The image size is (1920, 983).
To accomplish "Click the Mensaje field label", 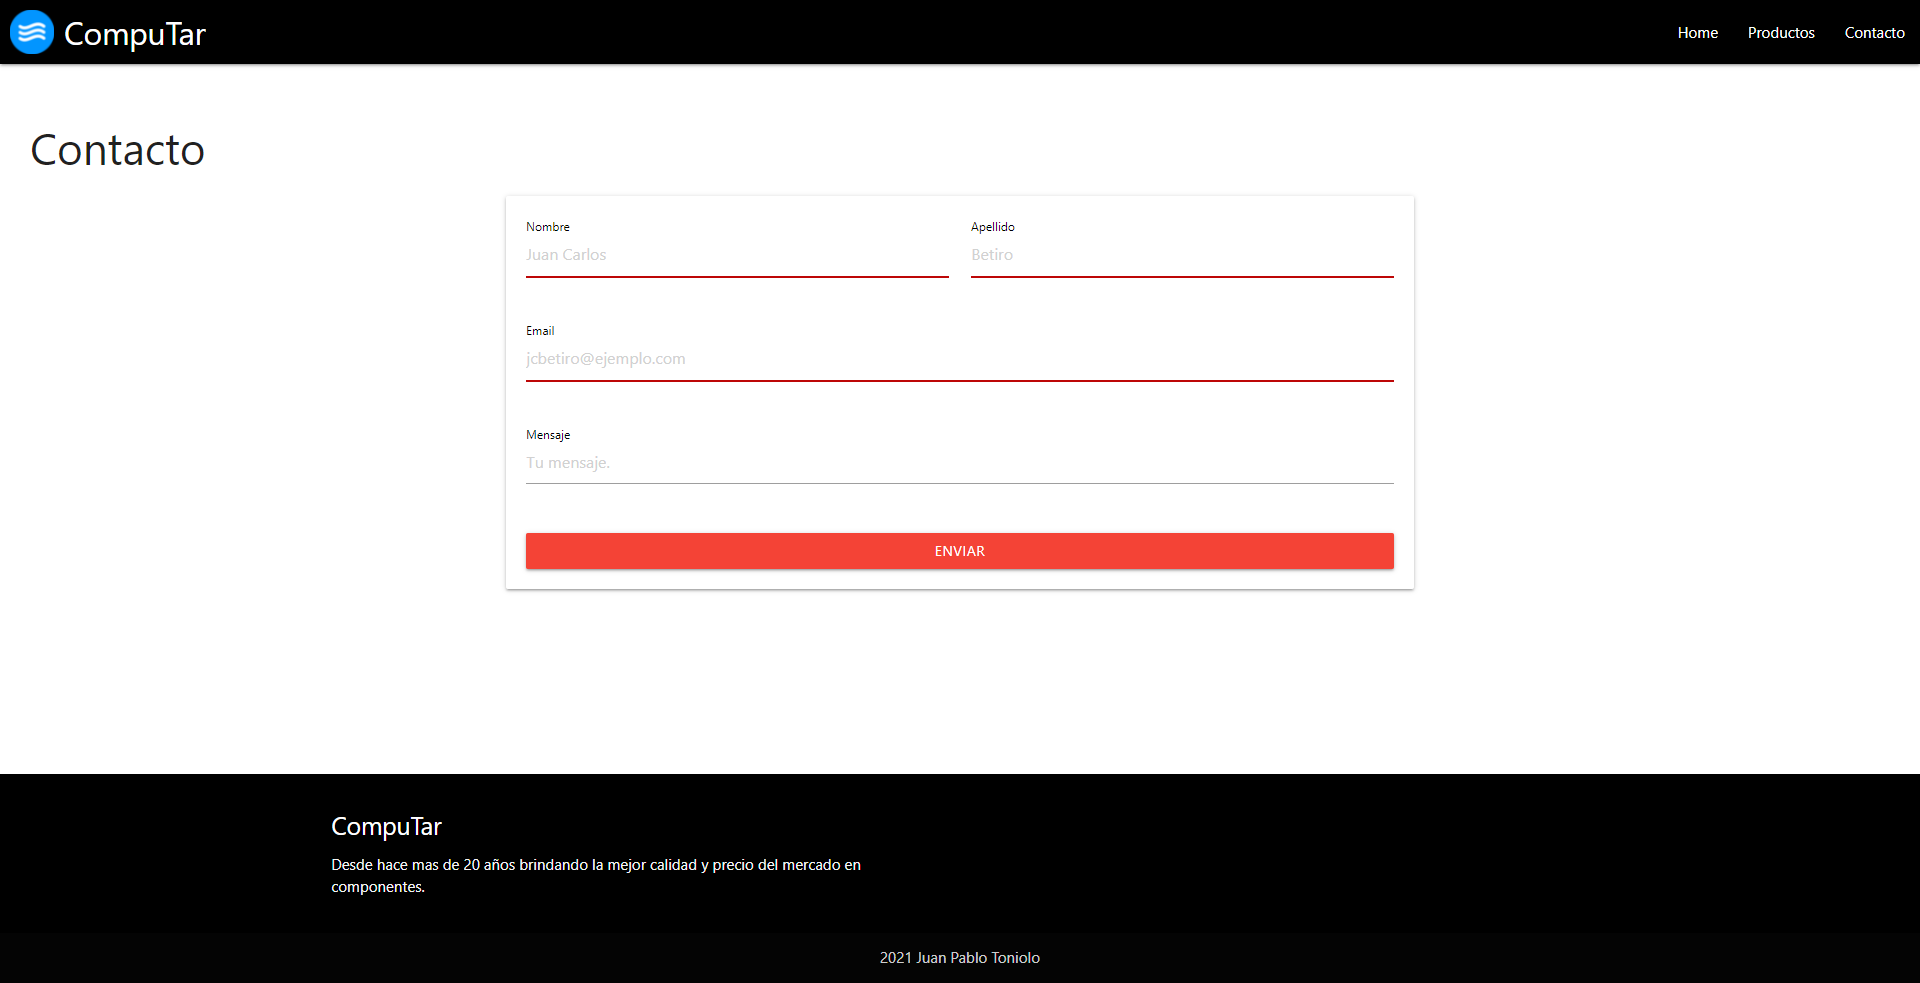I will 548,435.
